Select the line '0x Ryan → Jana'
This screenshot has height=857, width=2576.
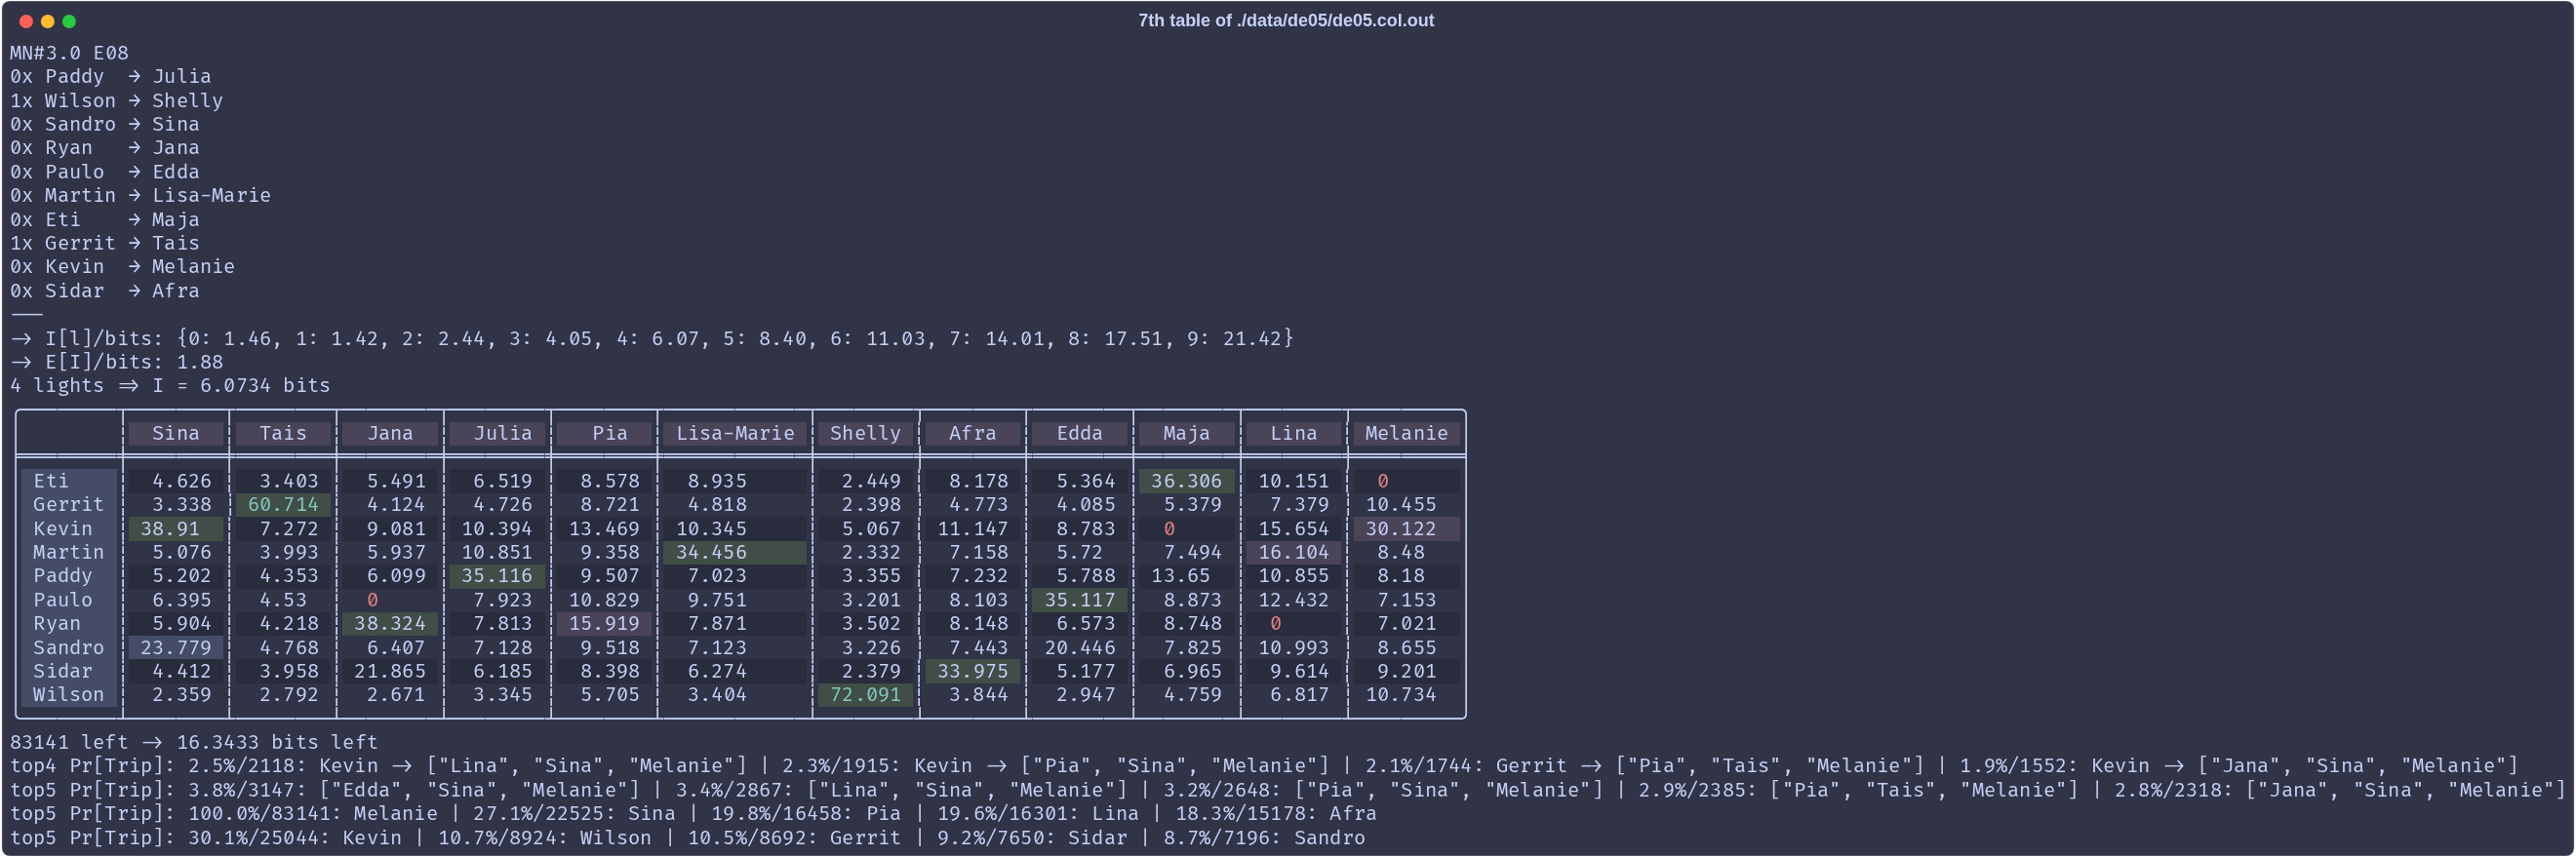[104, 148]
